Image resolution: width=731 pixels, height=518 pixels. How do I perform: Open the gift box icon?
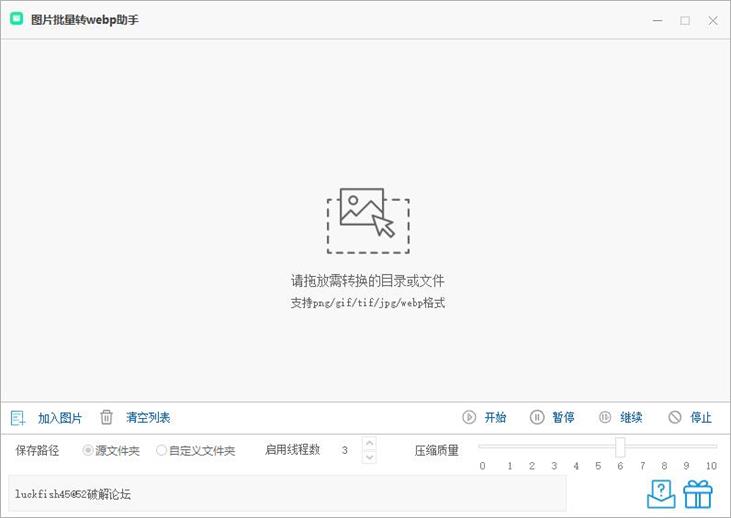[698, 494]
